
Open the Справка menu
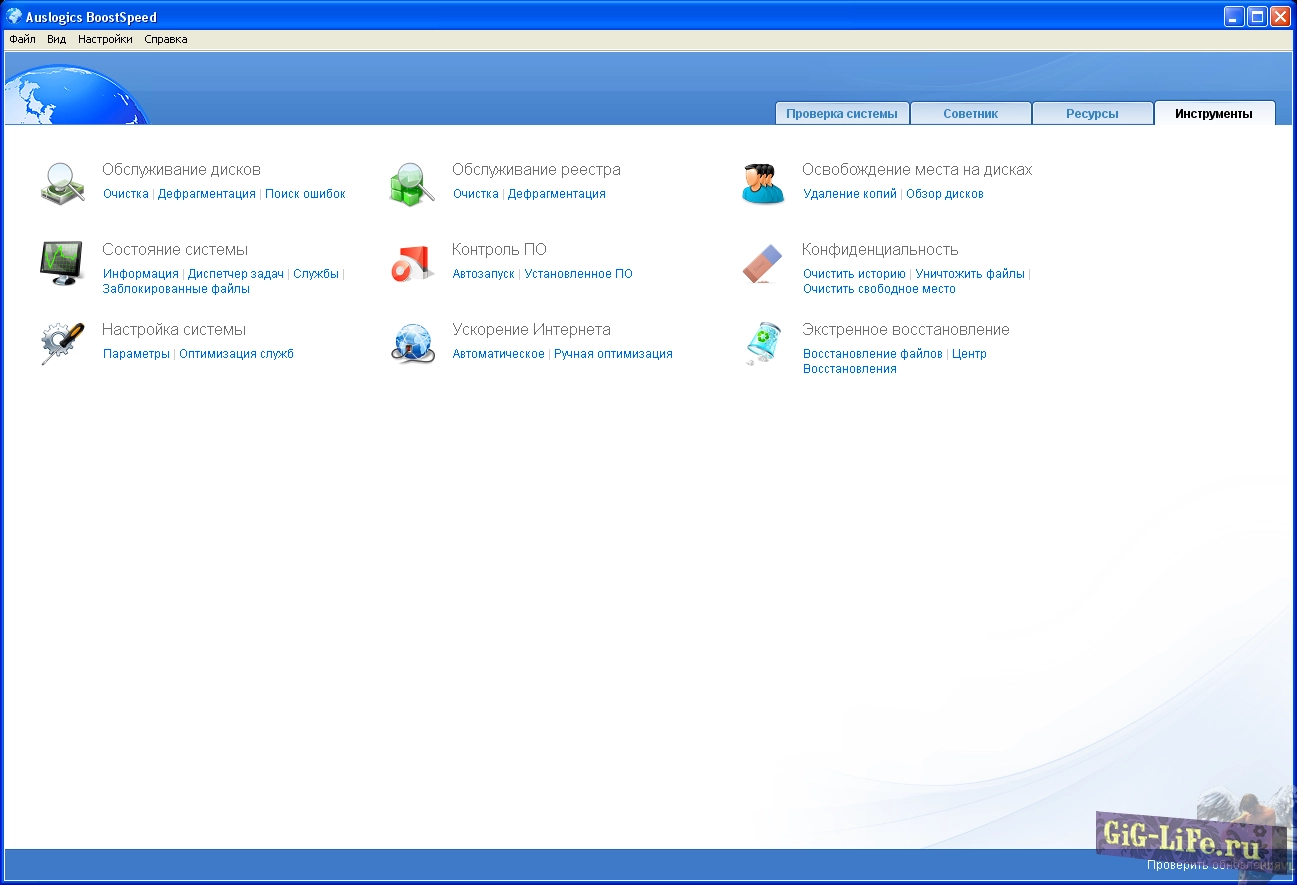click(166, 40)
